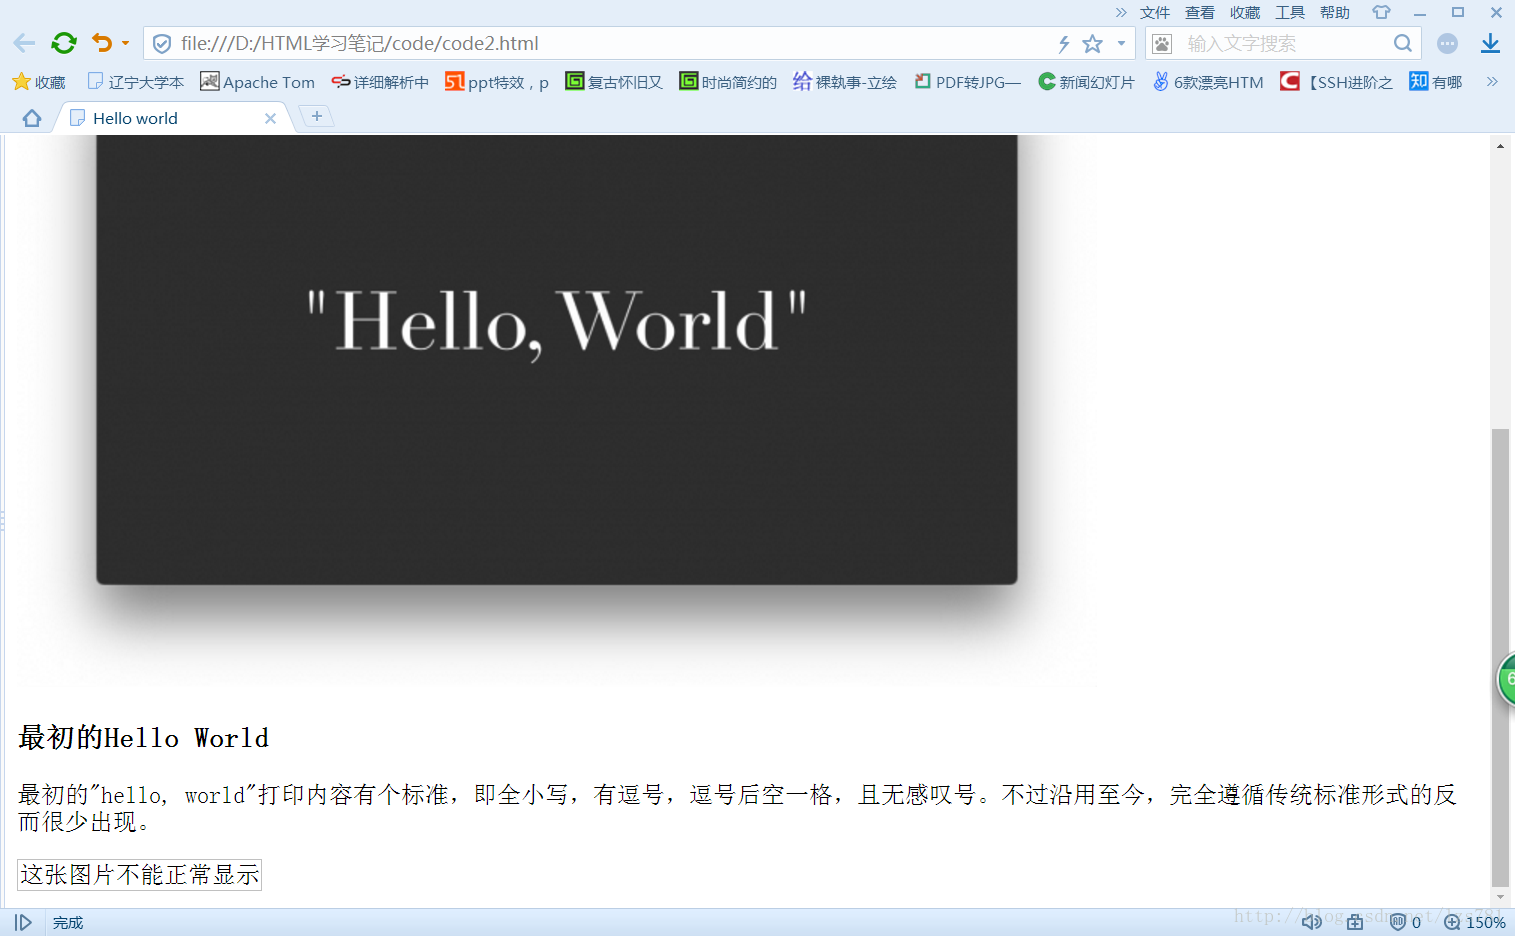Click the scrollbar up arrow
This screenshot has width=1515, height=936.
[x=1500, y=146]
